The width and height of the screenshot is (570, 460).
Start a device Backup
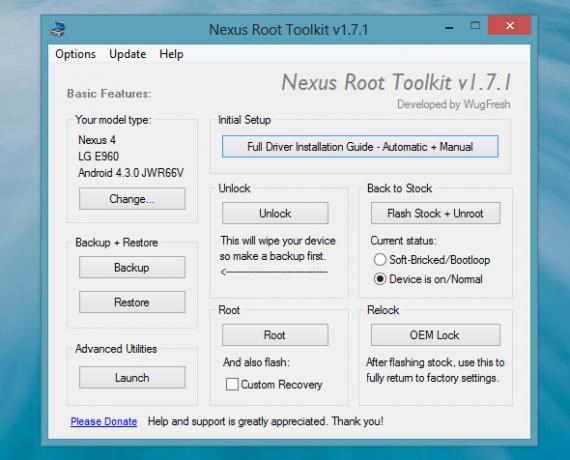tap(132, 267)
